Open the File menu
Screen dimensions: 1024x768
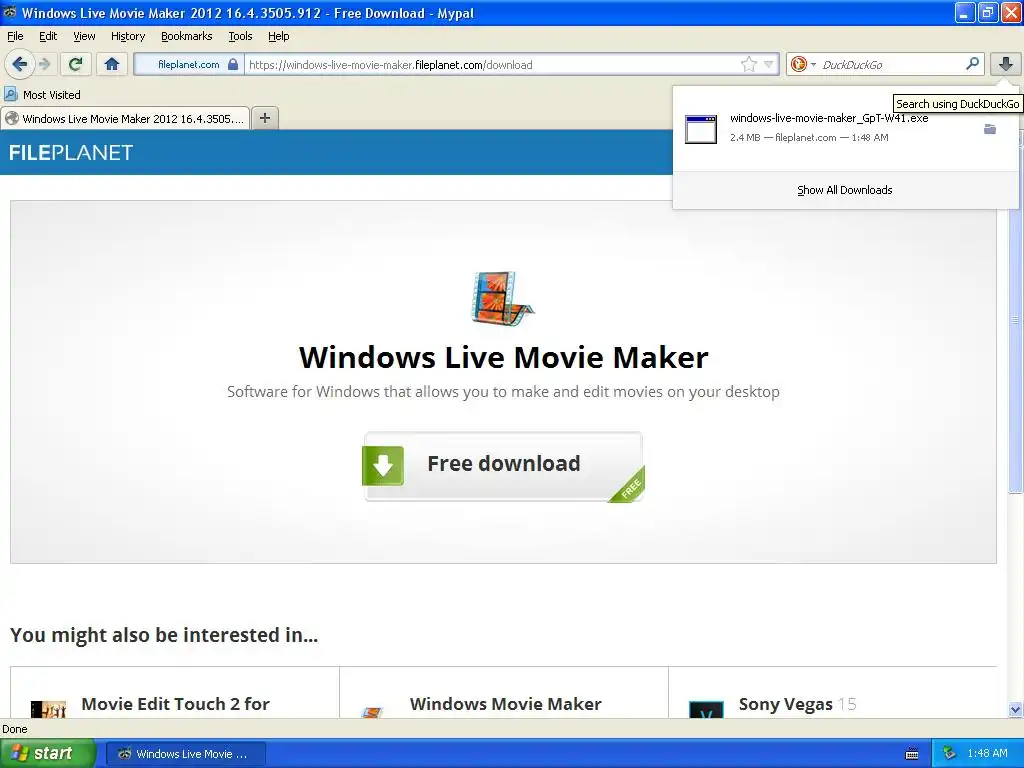pos(15,36)
